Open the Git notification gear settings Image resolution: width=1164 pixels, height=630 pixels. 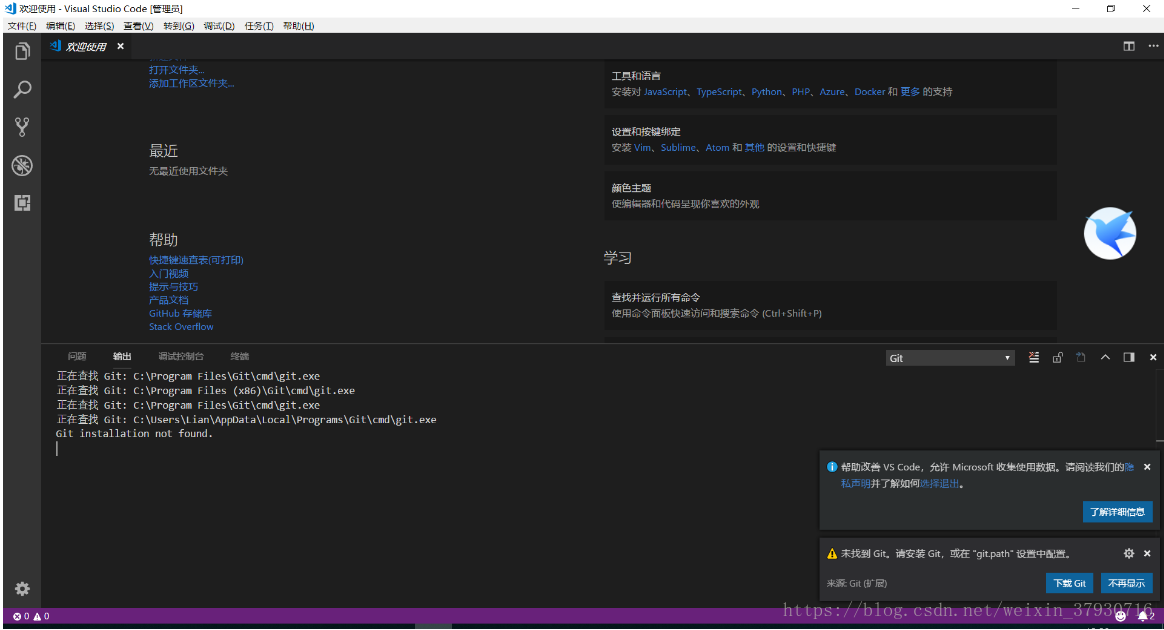1128,554
